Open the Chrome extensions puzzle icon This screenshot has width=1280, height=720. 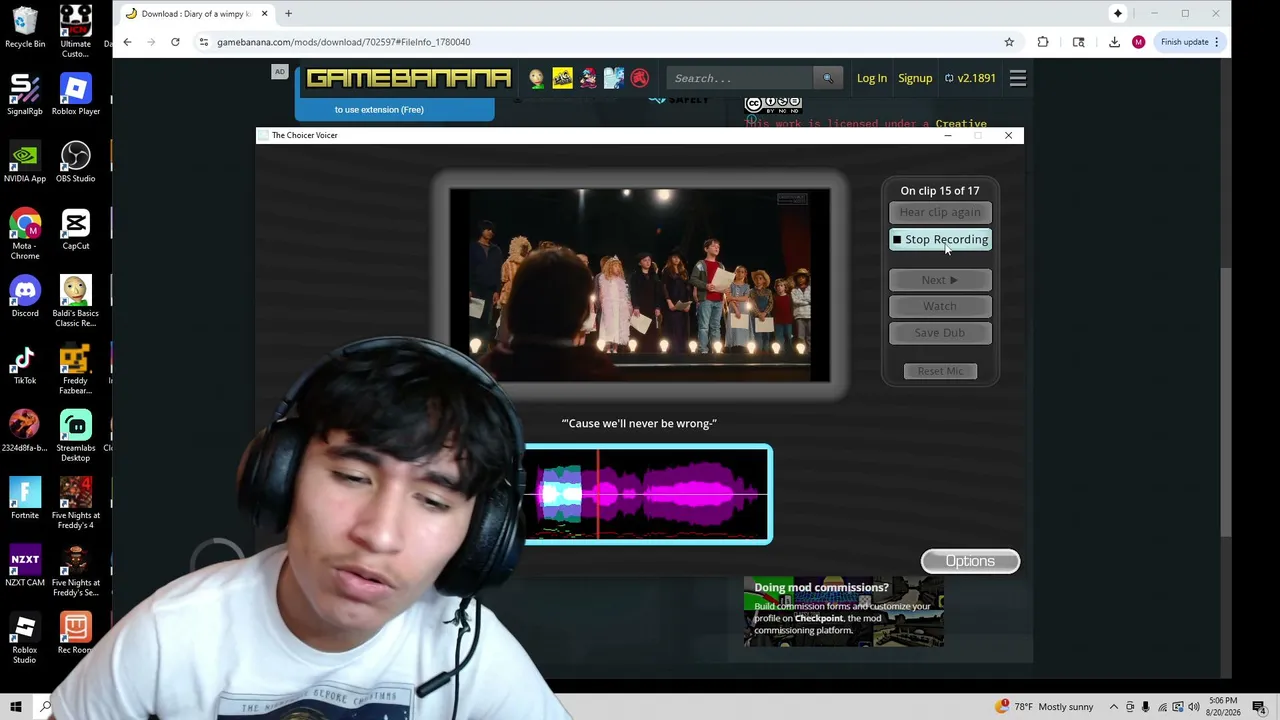tap(1043, 42)
